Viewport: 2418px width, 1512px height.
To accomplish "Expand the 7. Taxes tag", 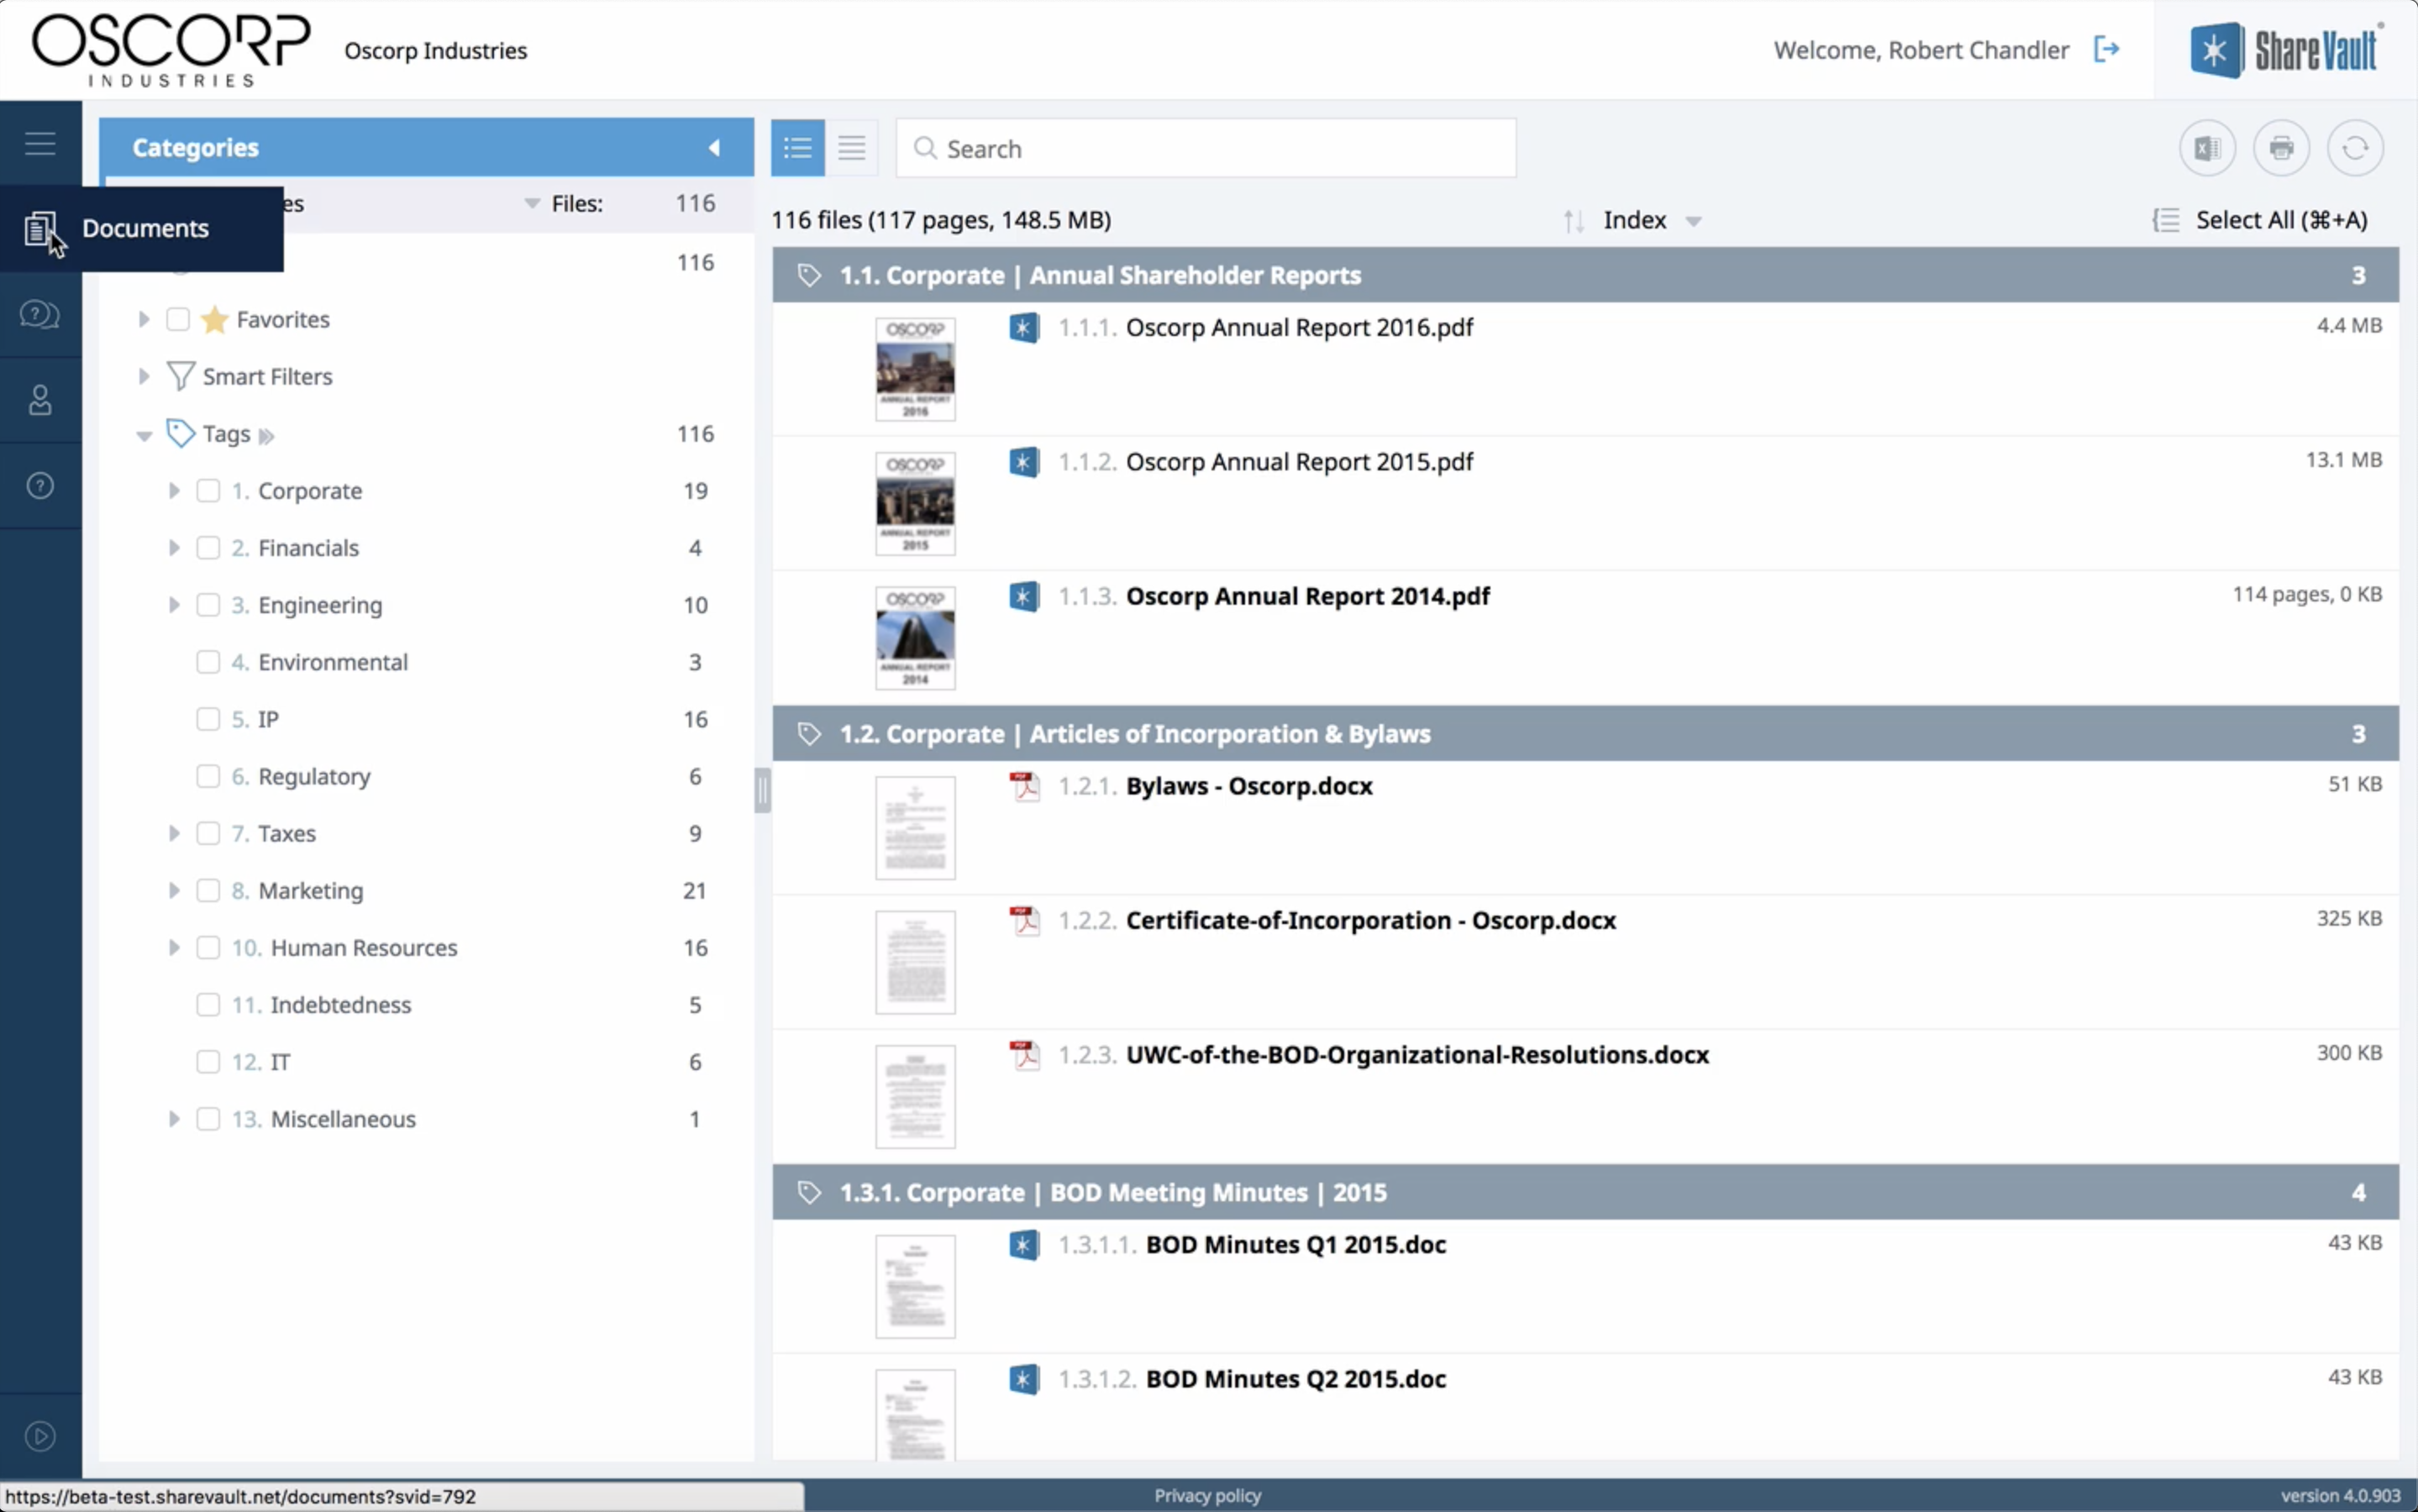I will 174,833.
